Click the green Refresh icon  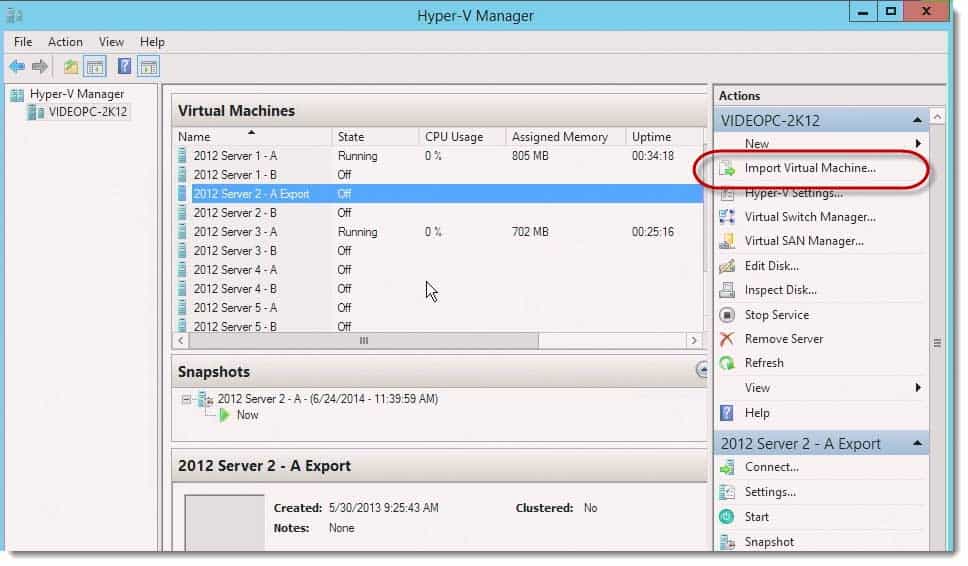[727, 363]
